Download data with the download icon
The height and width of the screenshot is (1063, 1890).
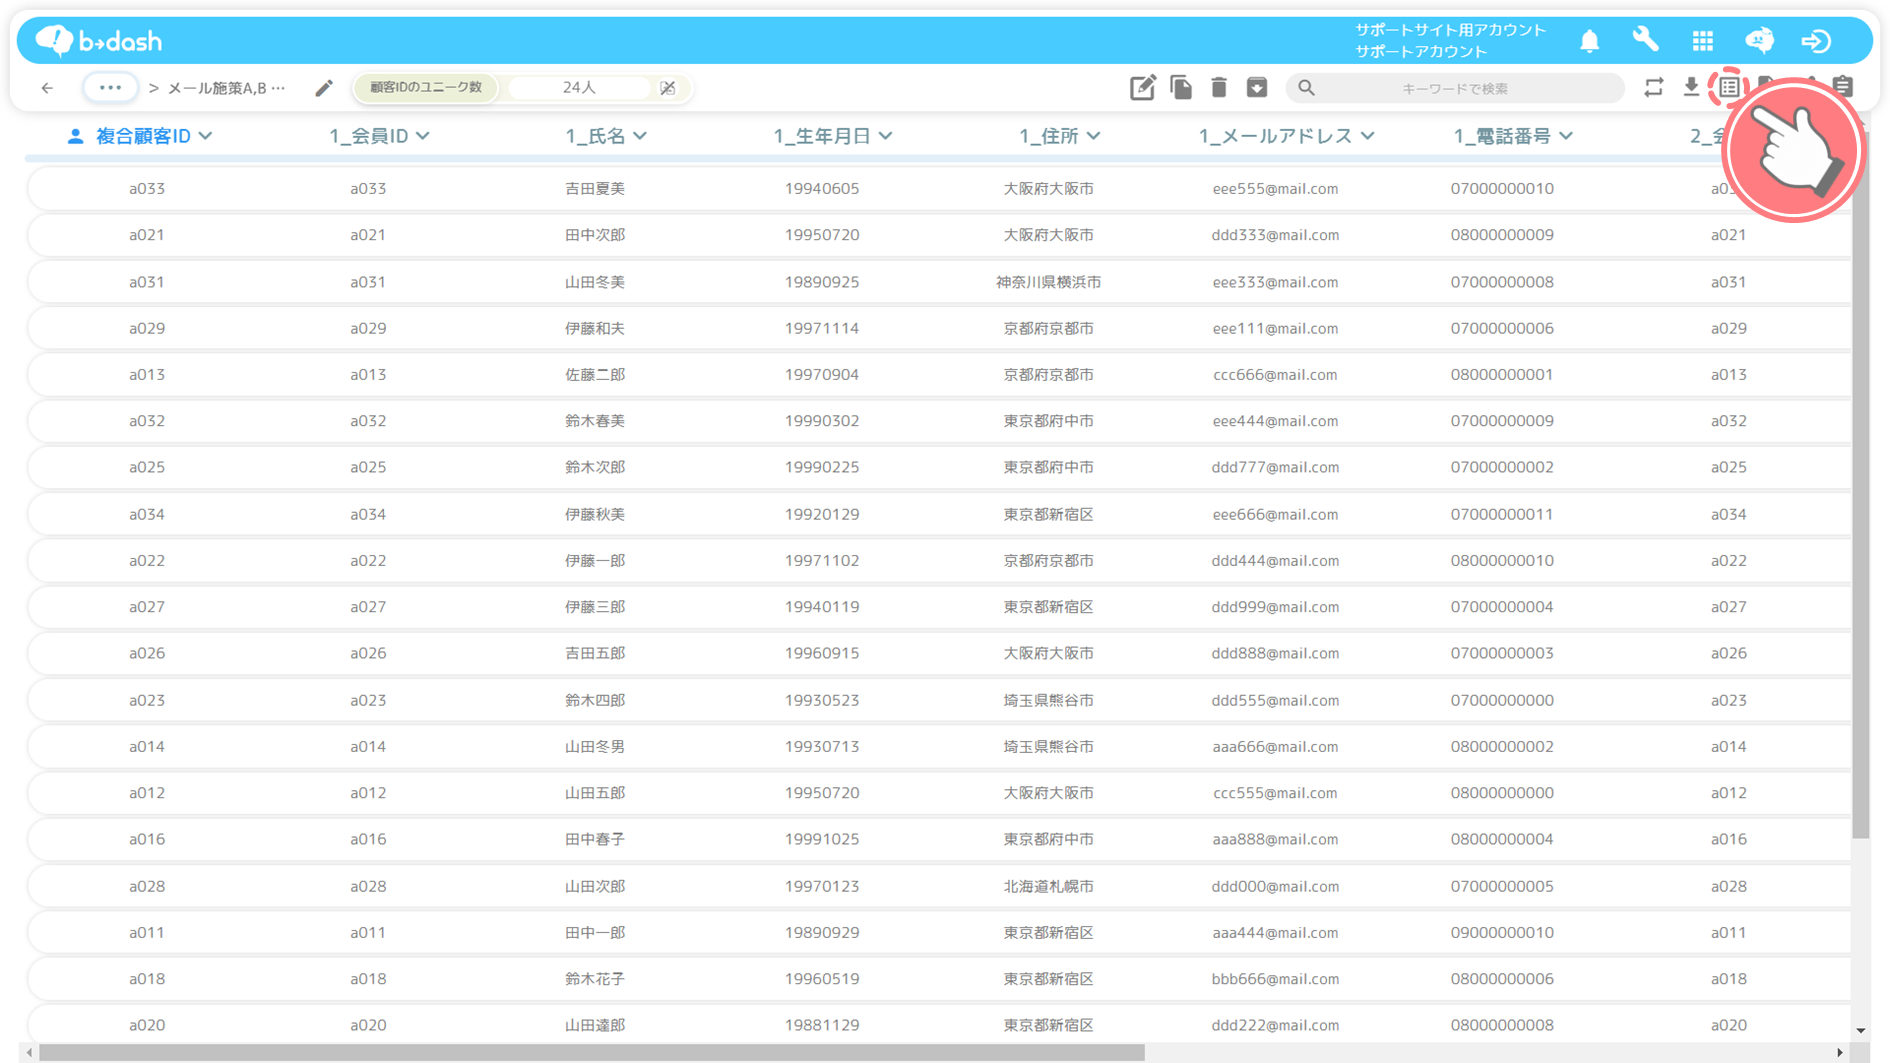click(1691, 88)
